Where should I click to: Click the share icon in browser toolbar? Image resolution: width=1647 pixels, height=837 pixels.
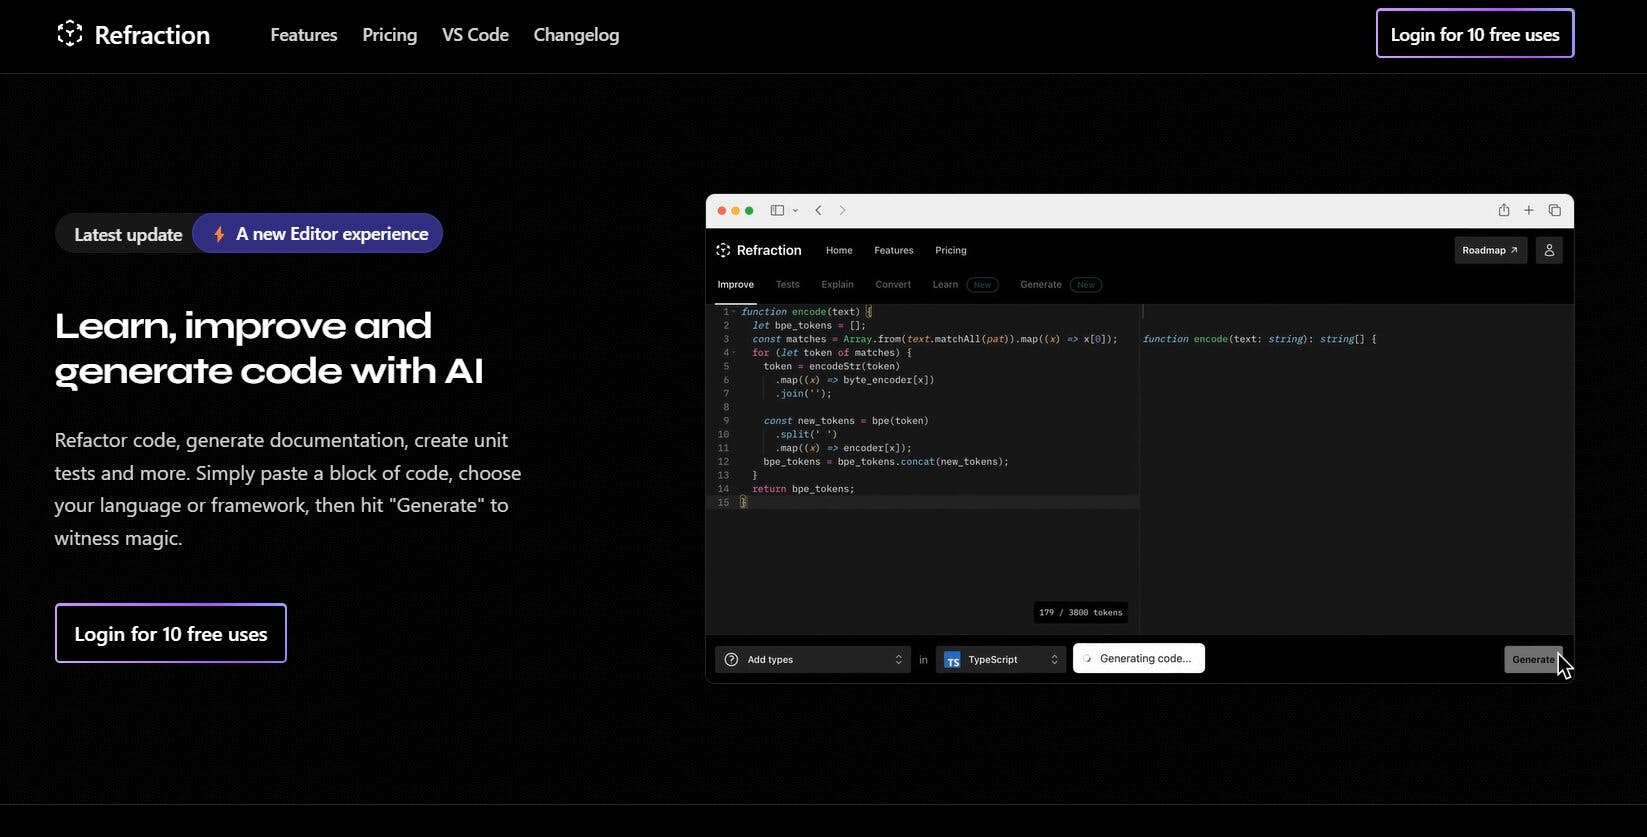click(1503, 210)
